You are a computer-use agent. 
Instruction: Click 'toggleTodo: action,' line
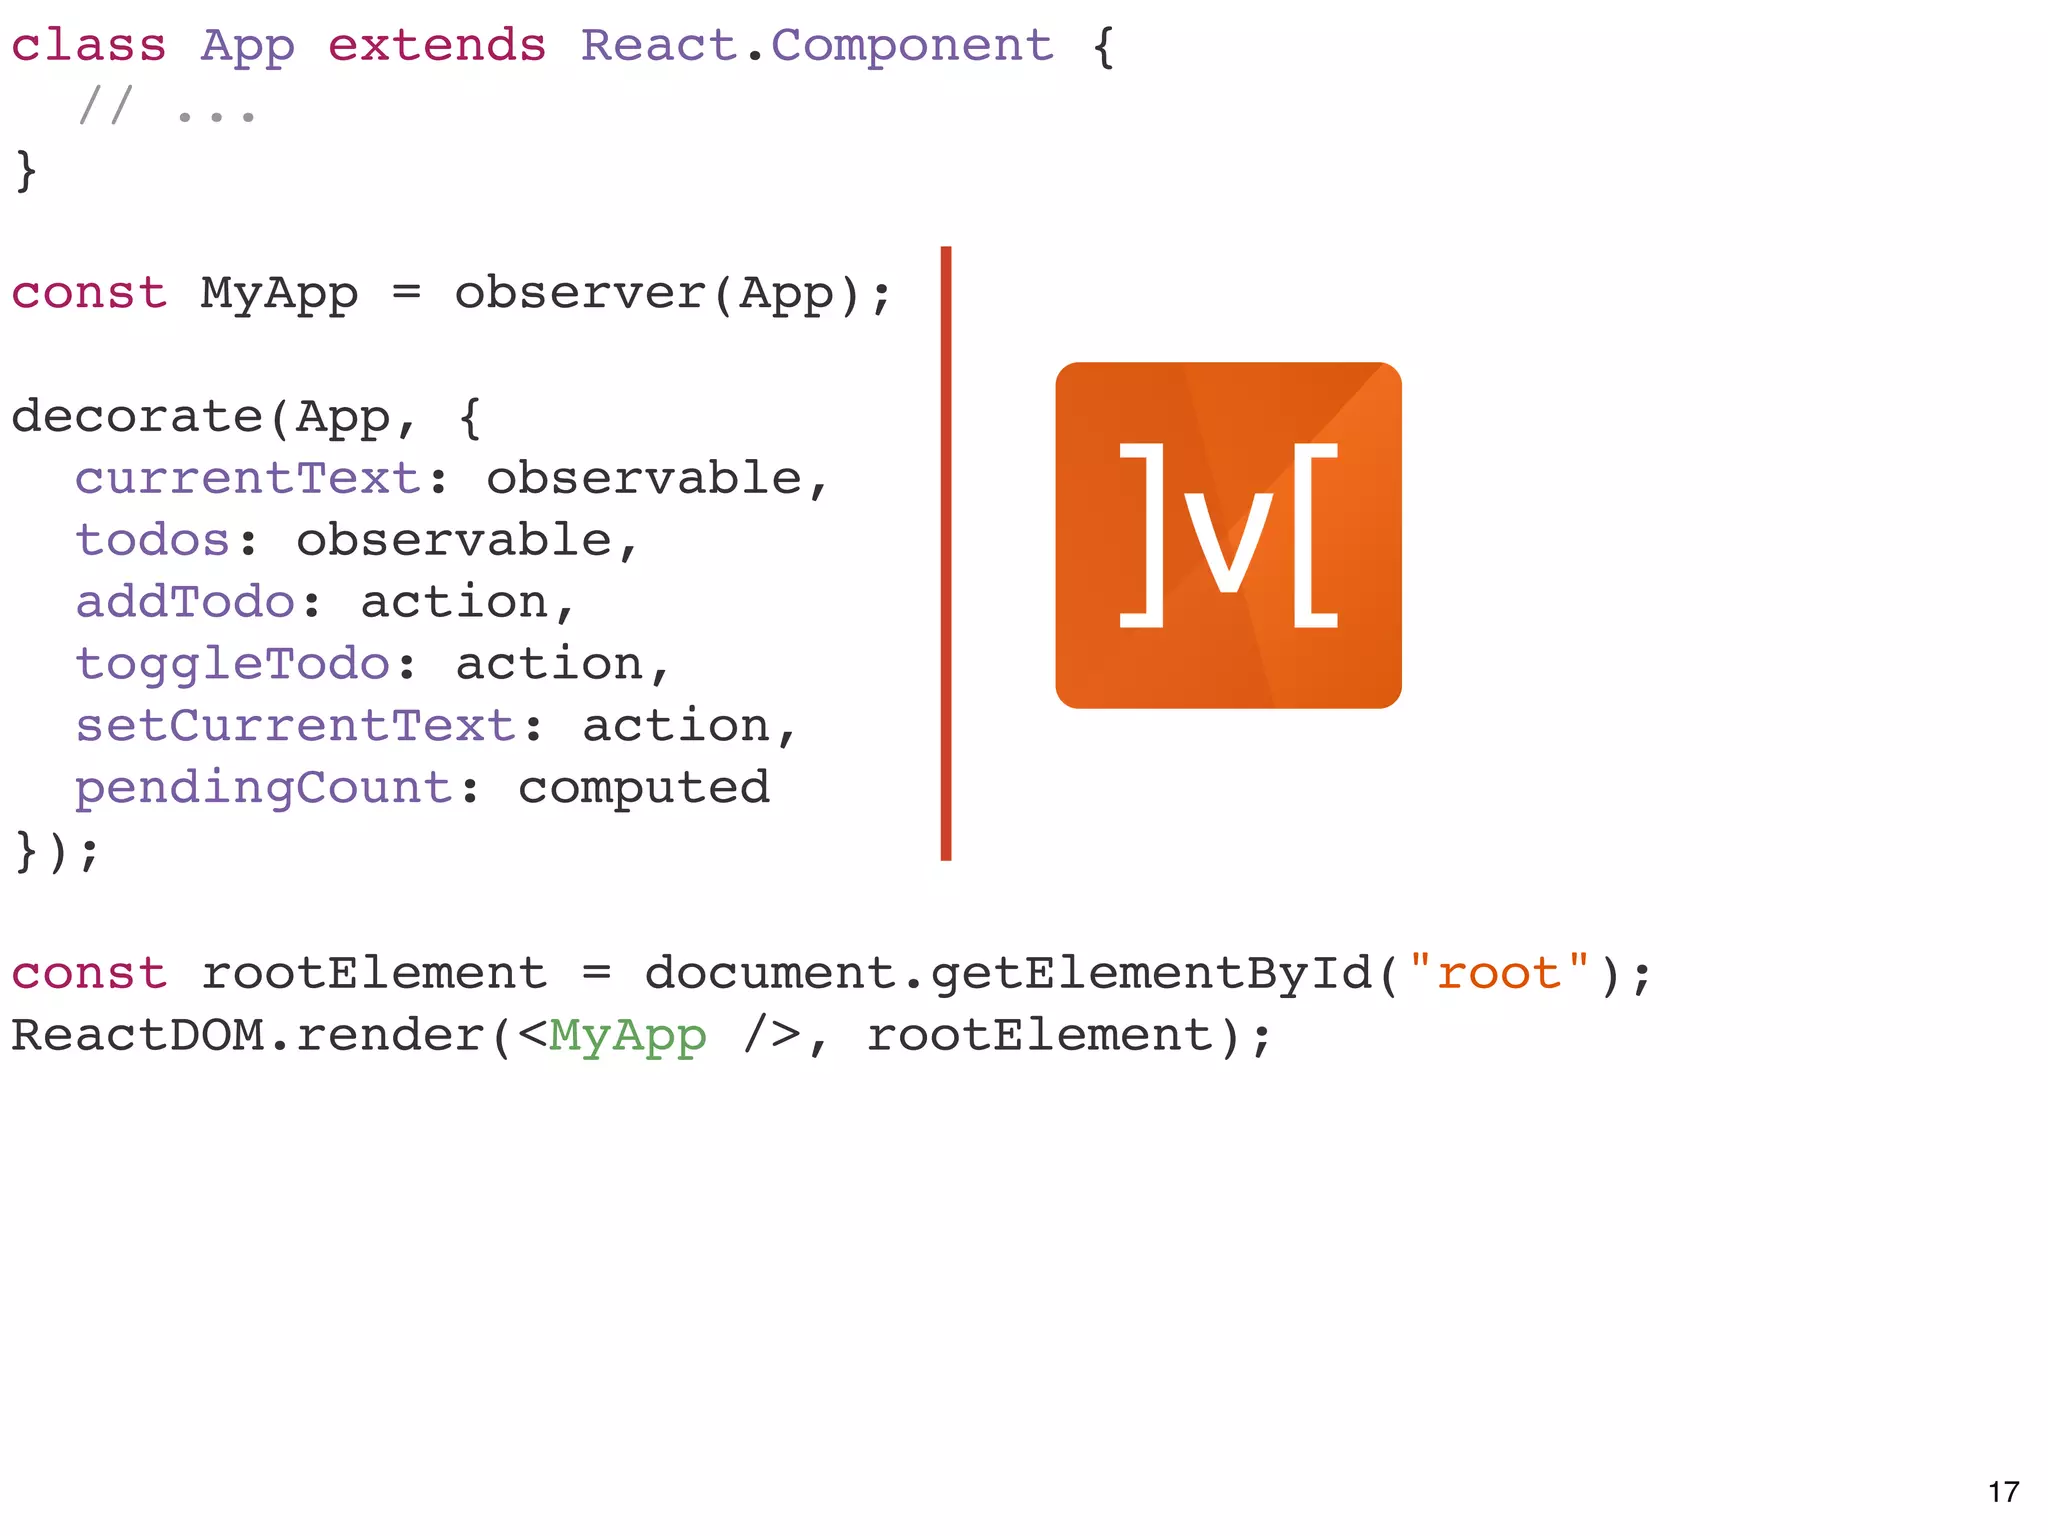tap(373, 665)
